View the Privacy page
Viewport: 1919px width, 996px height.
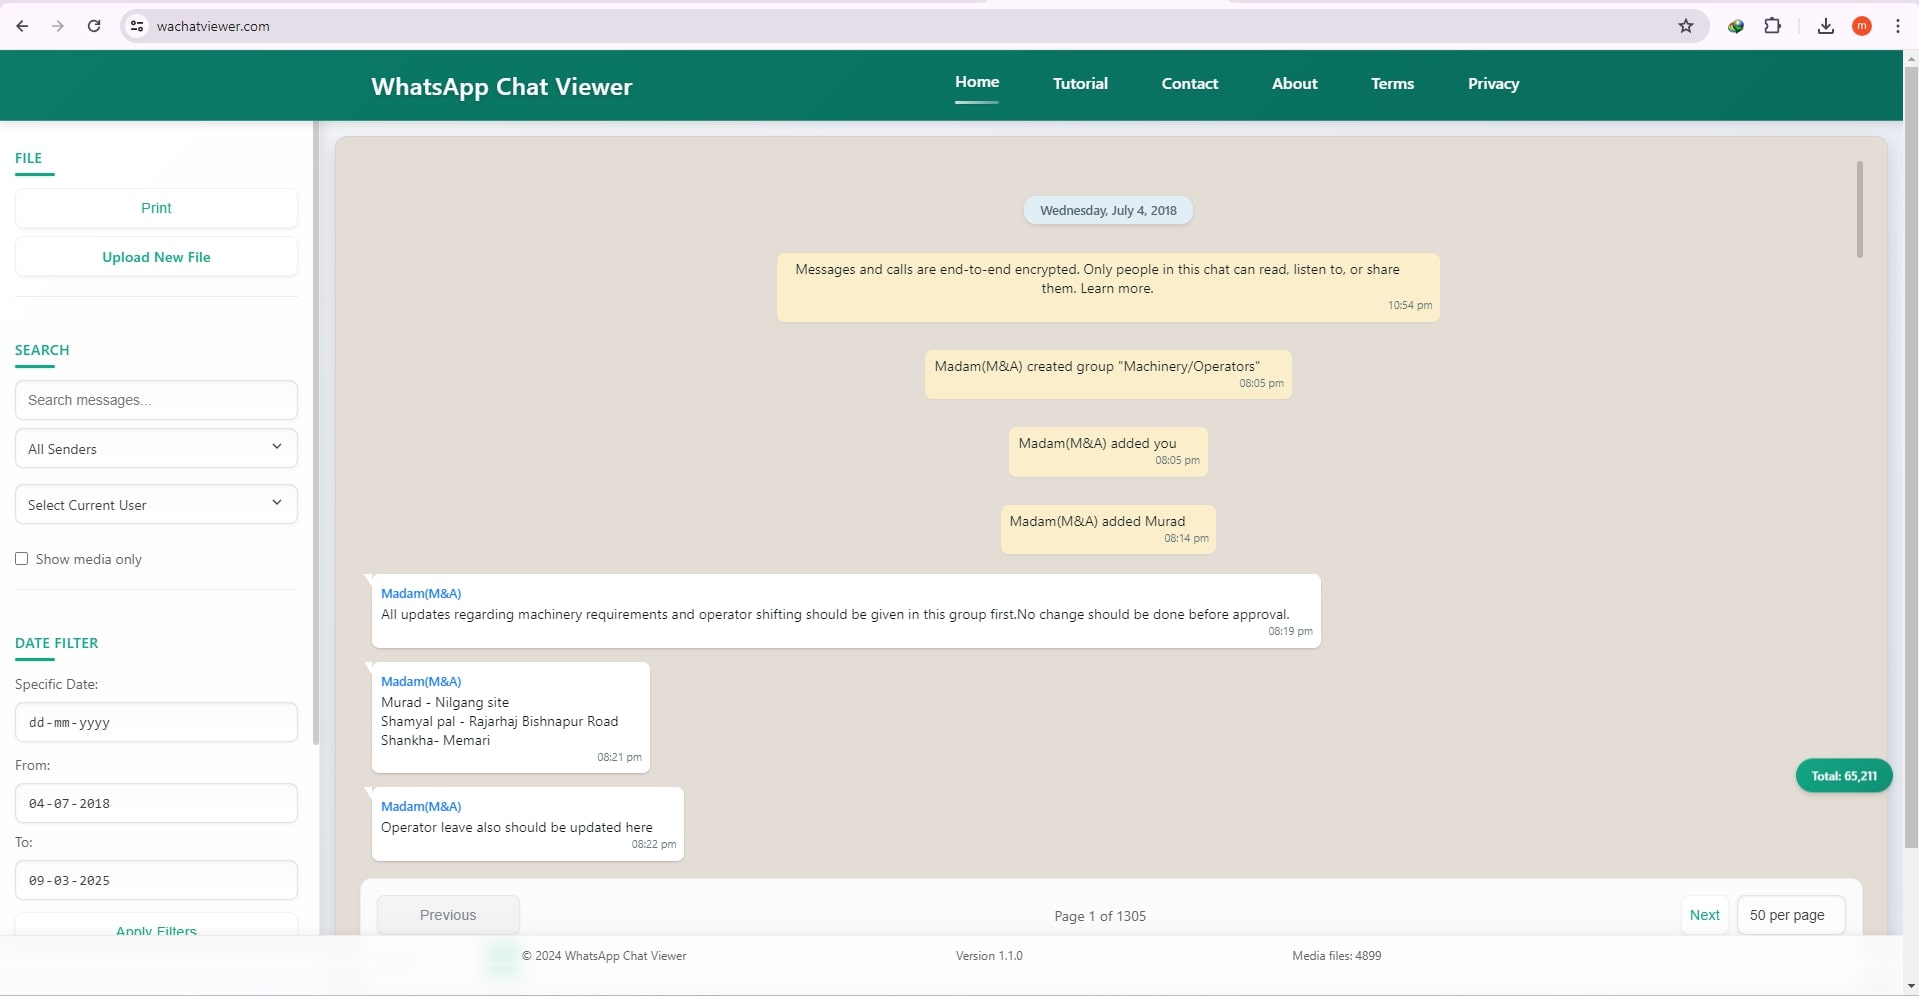click(x=1493, y=84)
